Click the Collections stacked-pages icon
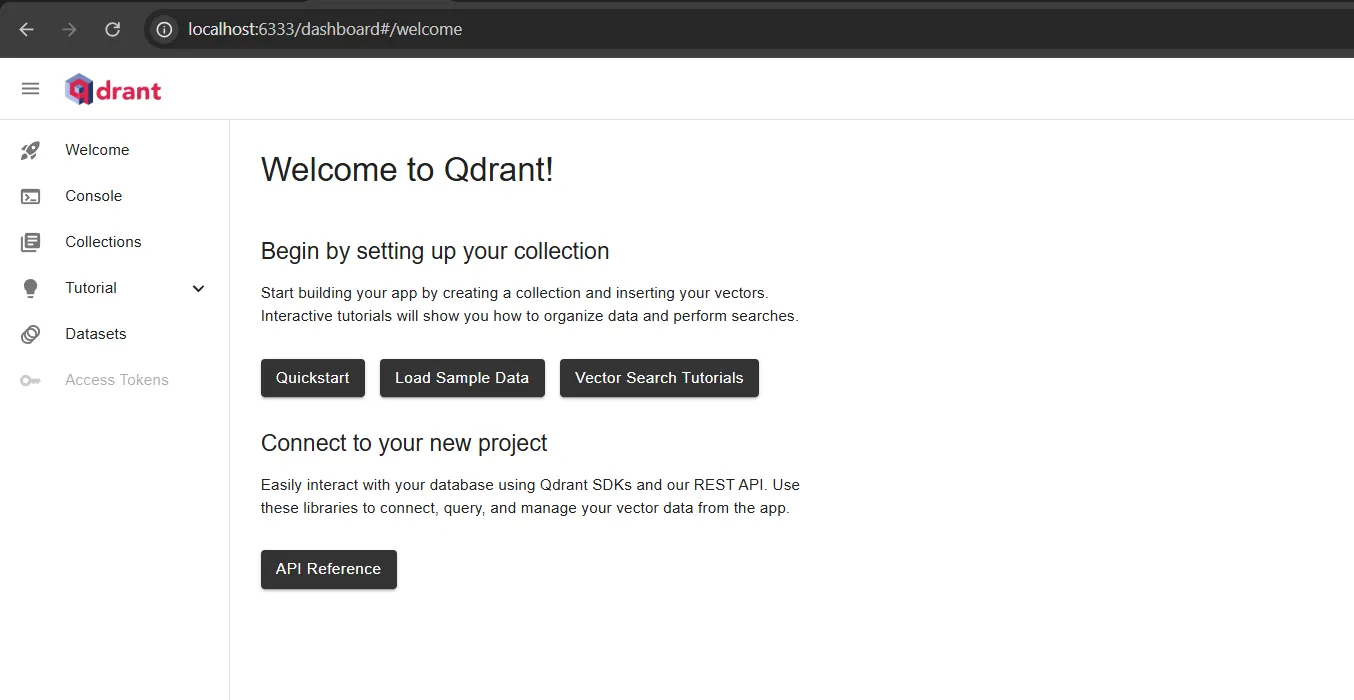This screenshot has width=1354, height=700. pos(31,242)
